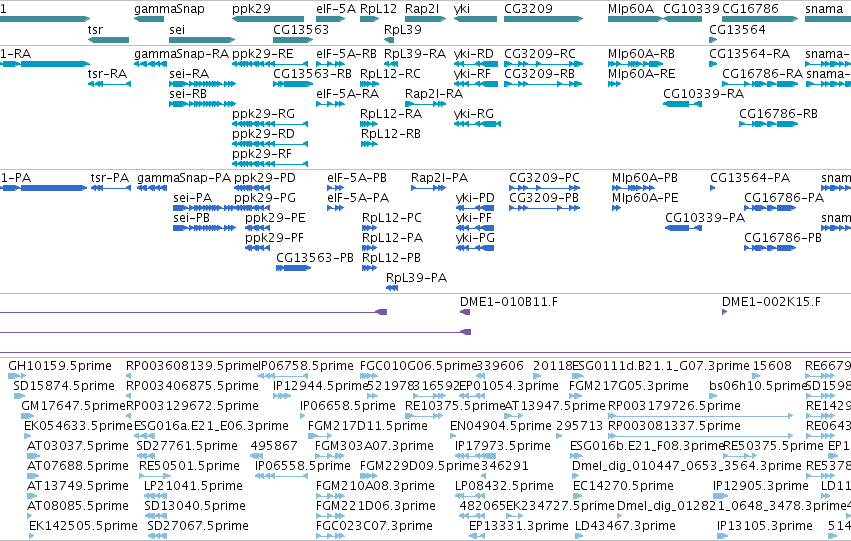Image resolution: width=851 pixels, height=541 pixels.
Task: Select the 'tsr' gene label
Action: coord(95,29)
